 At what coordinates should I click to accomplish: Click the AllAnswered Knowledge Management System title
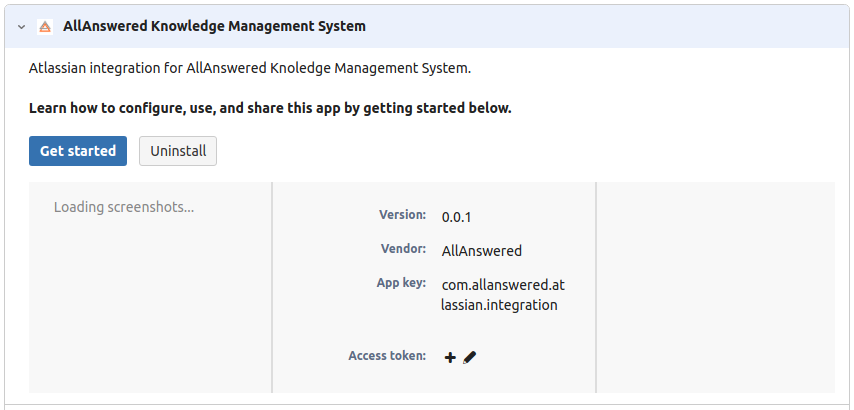click(214, 26)
